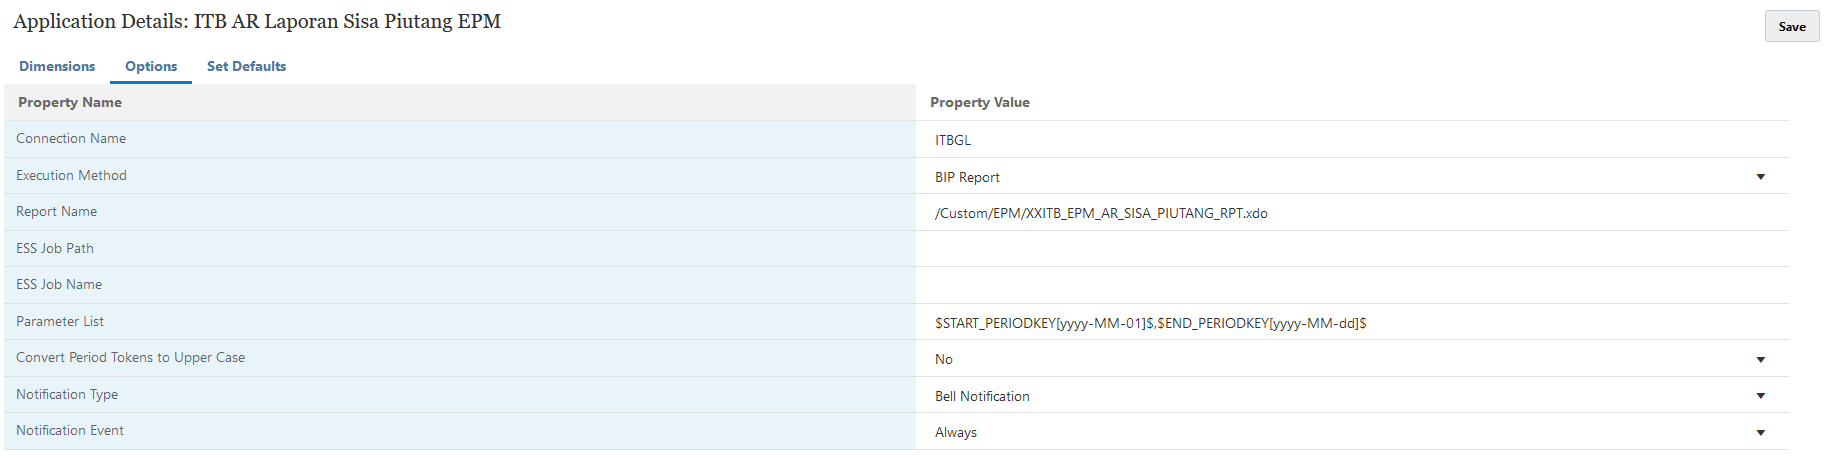Select the BIP Report value
1832x458 pixels.
(967, 177)
